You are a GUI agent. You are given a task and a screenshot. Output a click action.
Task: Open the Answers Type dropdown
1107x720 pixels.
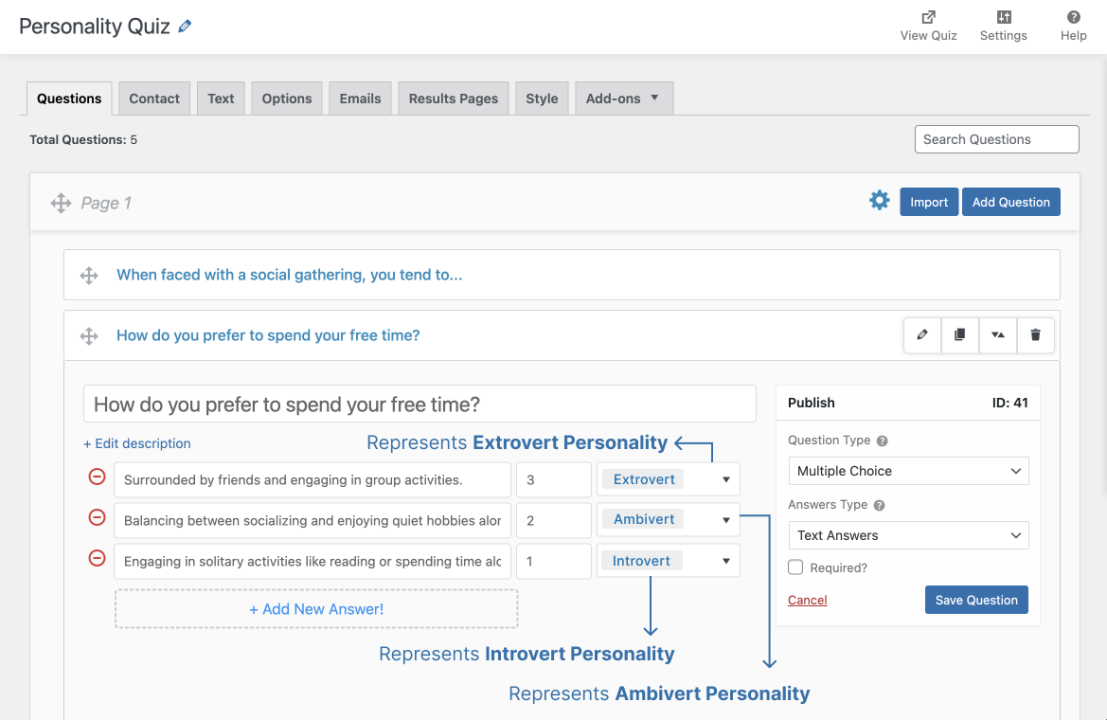(908, 535)
